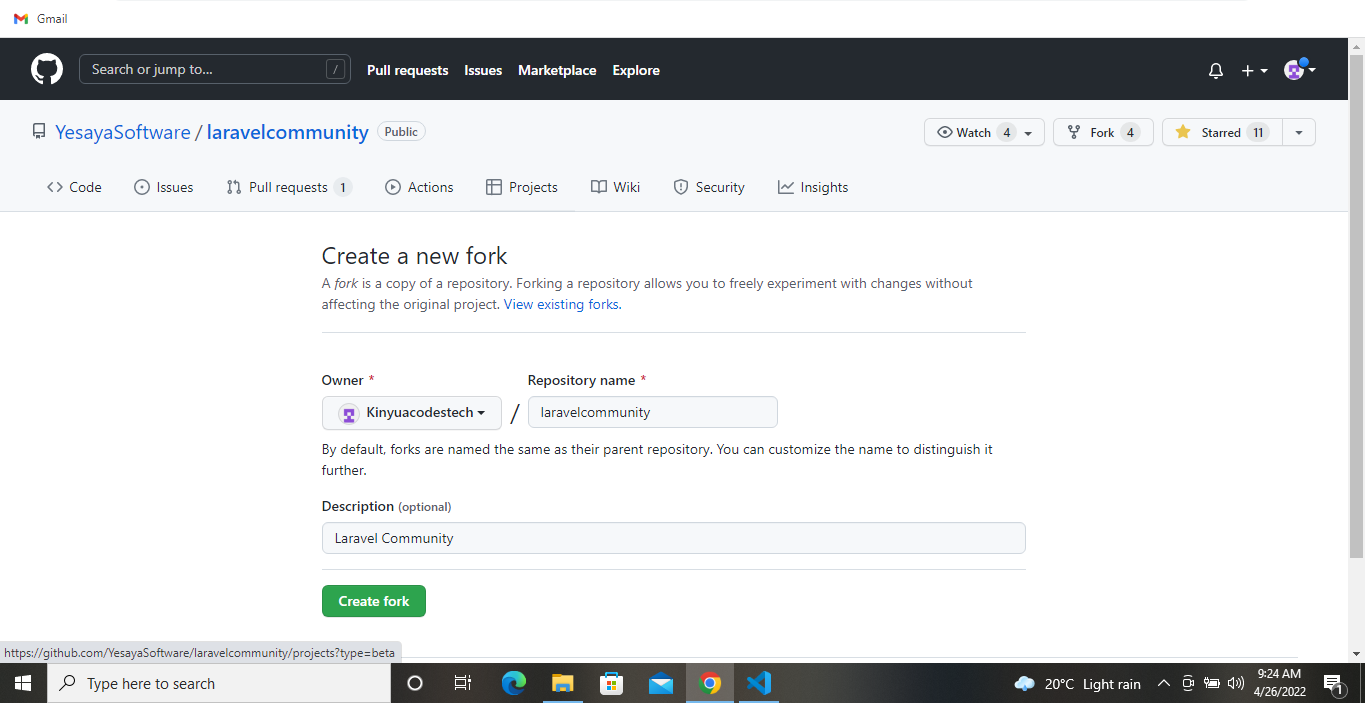The image size is (1365, 703).
Task: Open the YesayaSoftware owner link
Action: [x=123, y=132]
